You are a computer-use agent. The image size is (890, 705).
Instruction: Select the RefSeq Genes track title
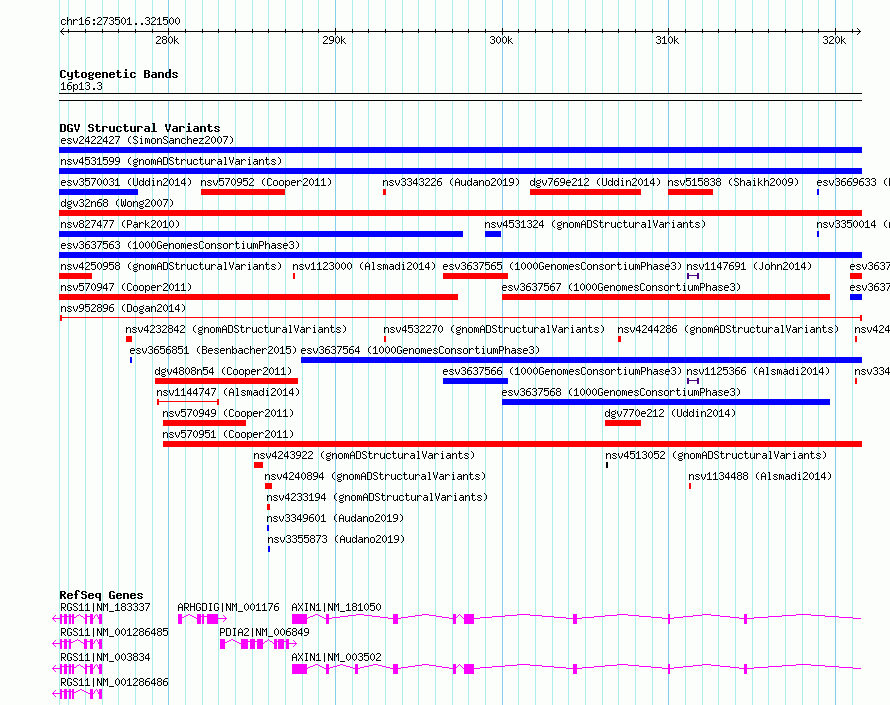click(101, 595)
